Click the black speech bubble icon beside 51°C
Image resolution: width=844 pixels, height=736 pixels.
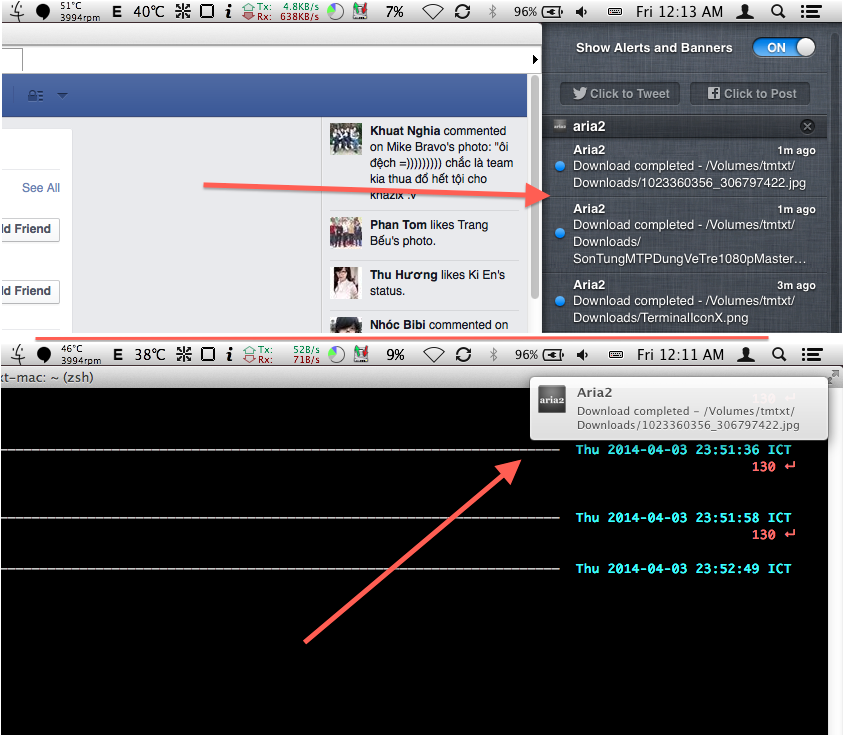click(43, 11)
